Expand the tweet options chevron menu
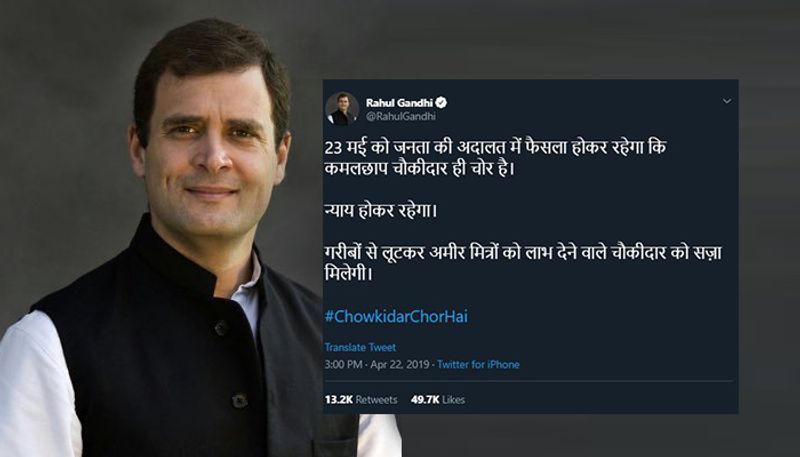The image size is (800, 457). tap(727, 101)
